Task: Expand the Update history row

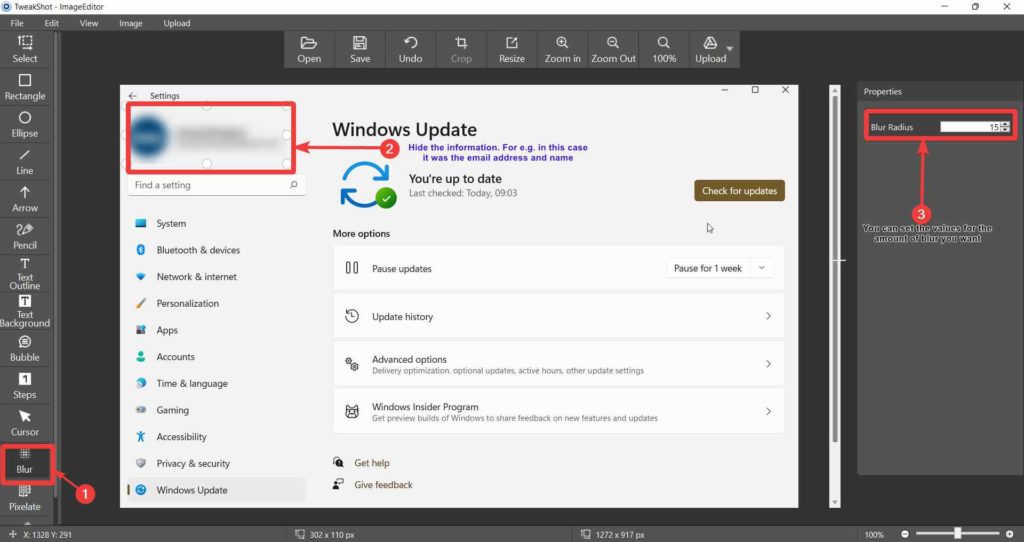Action: click(x=558, y=316)
